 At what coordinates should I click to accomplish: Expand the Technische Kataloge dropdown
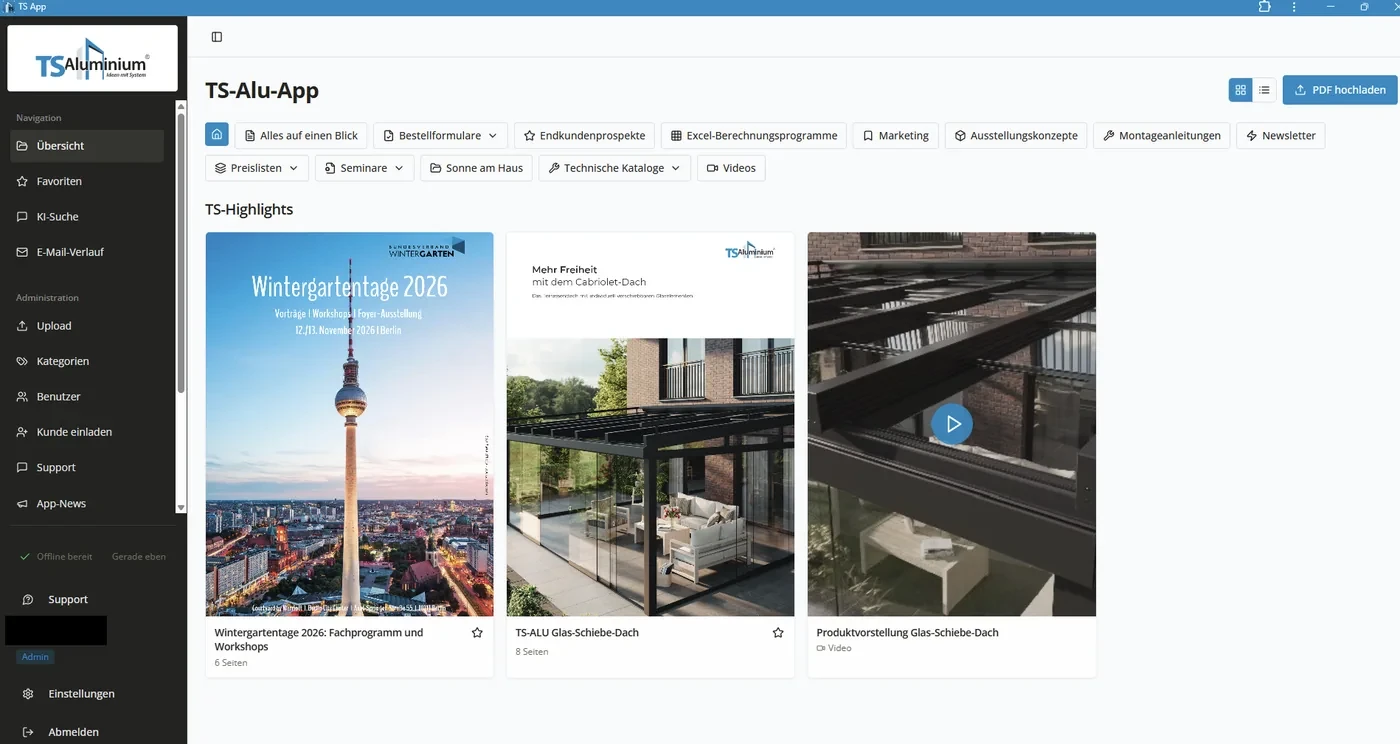click(614, 168)
